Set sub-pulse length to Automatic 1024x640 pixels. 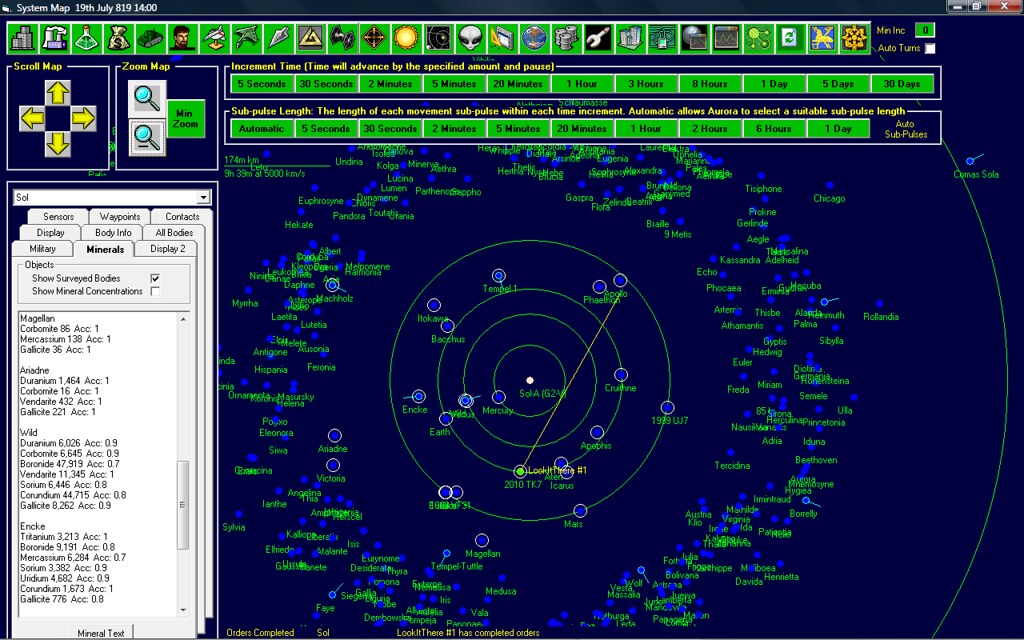[x=262, y=129]
